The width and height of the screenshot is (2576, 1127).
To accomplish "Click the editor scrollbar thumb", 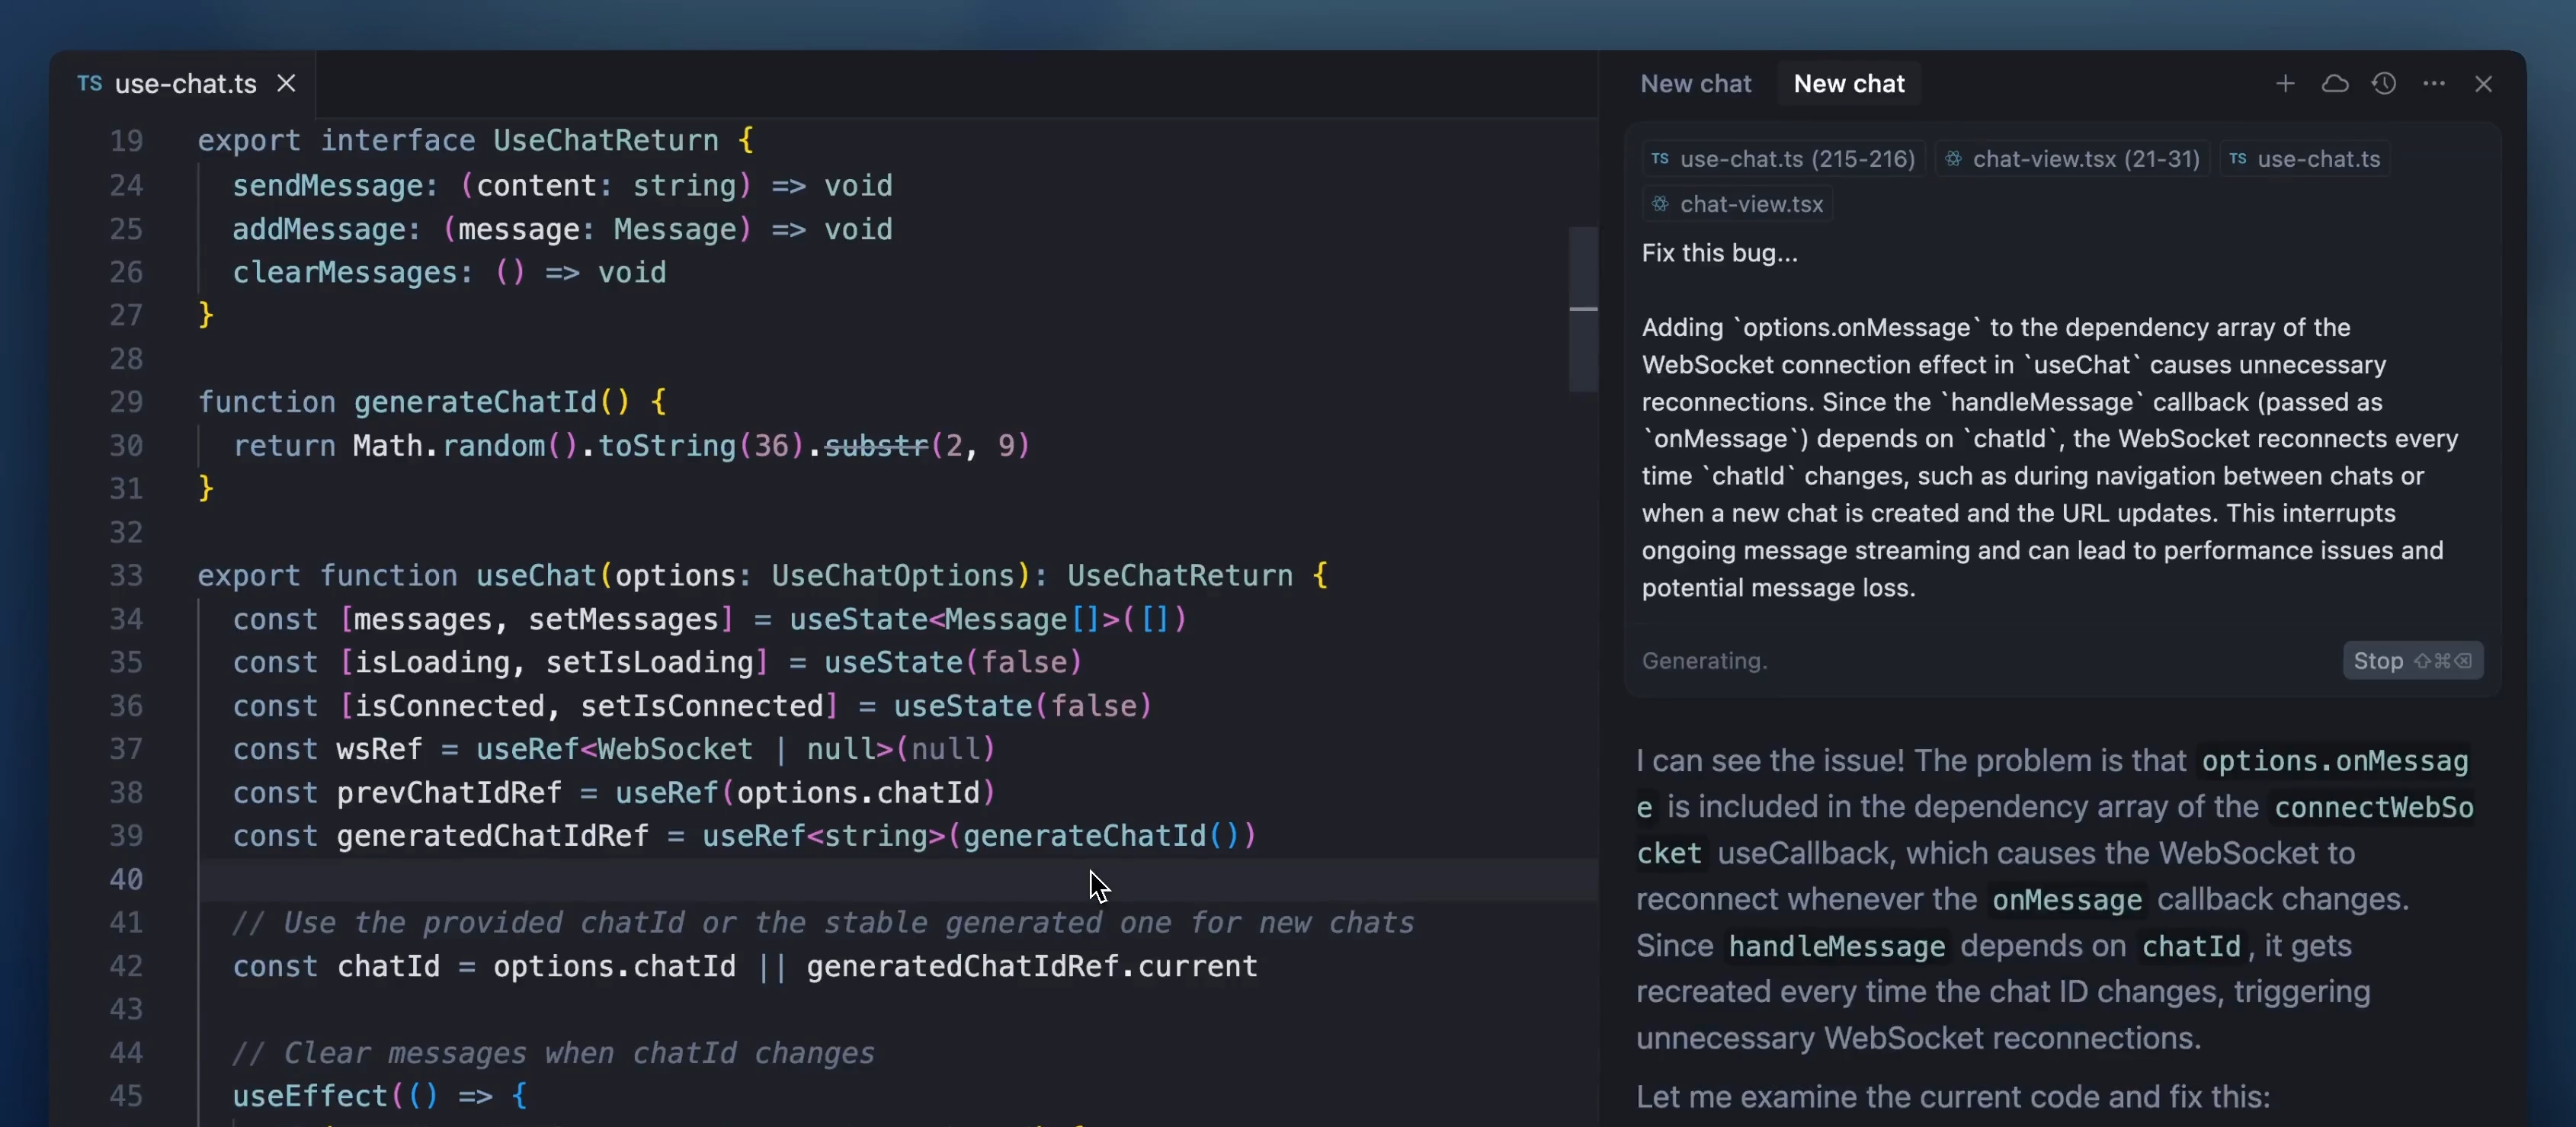I will 1583,308.
